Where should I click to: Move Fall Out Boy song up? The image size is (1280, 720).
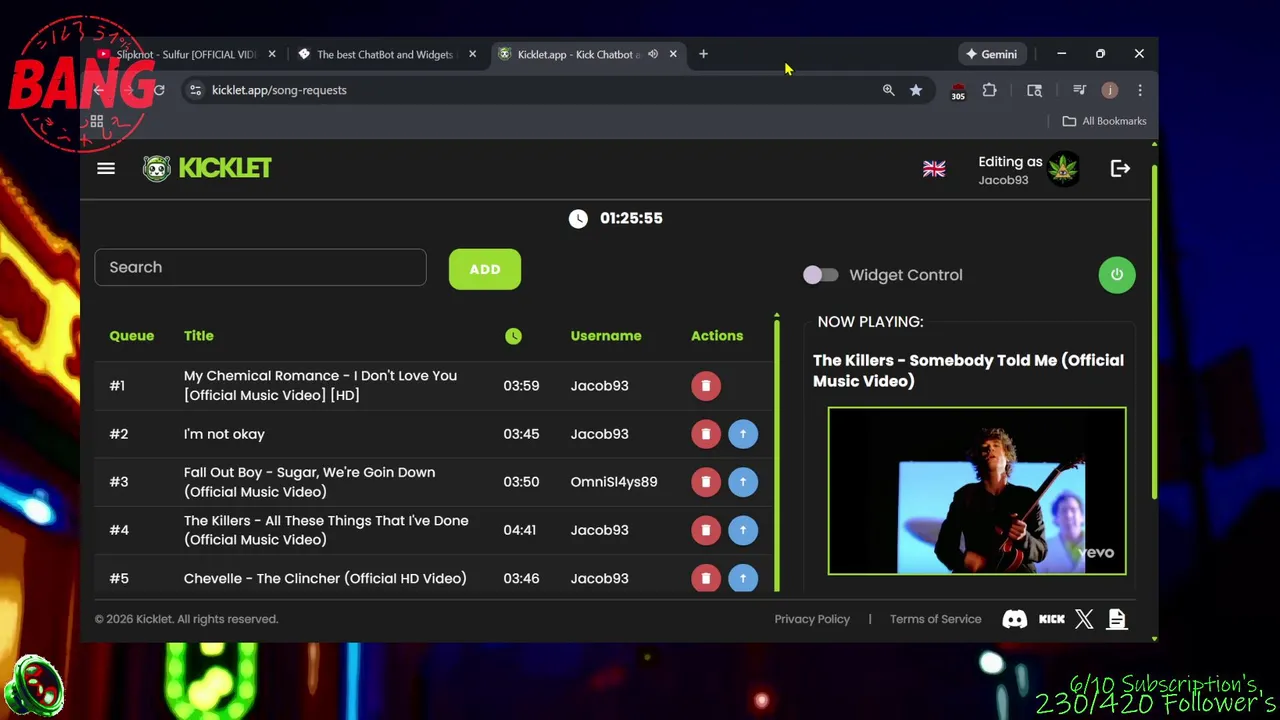(743, 482)
